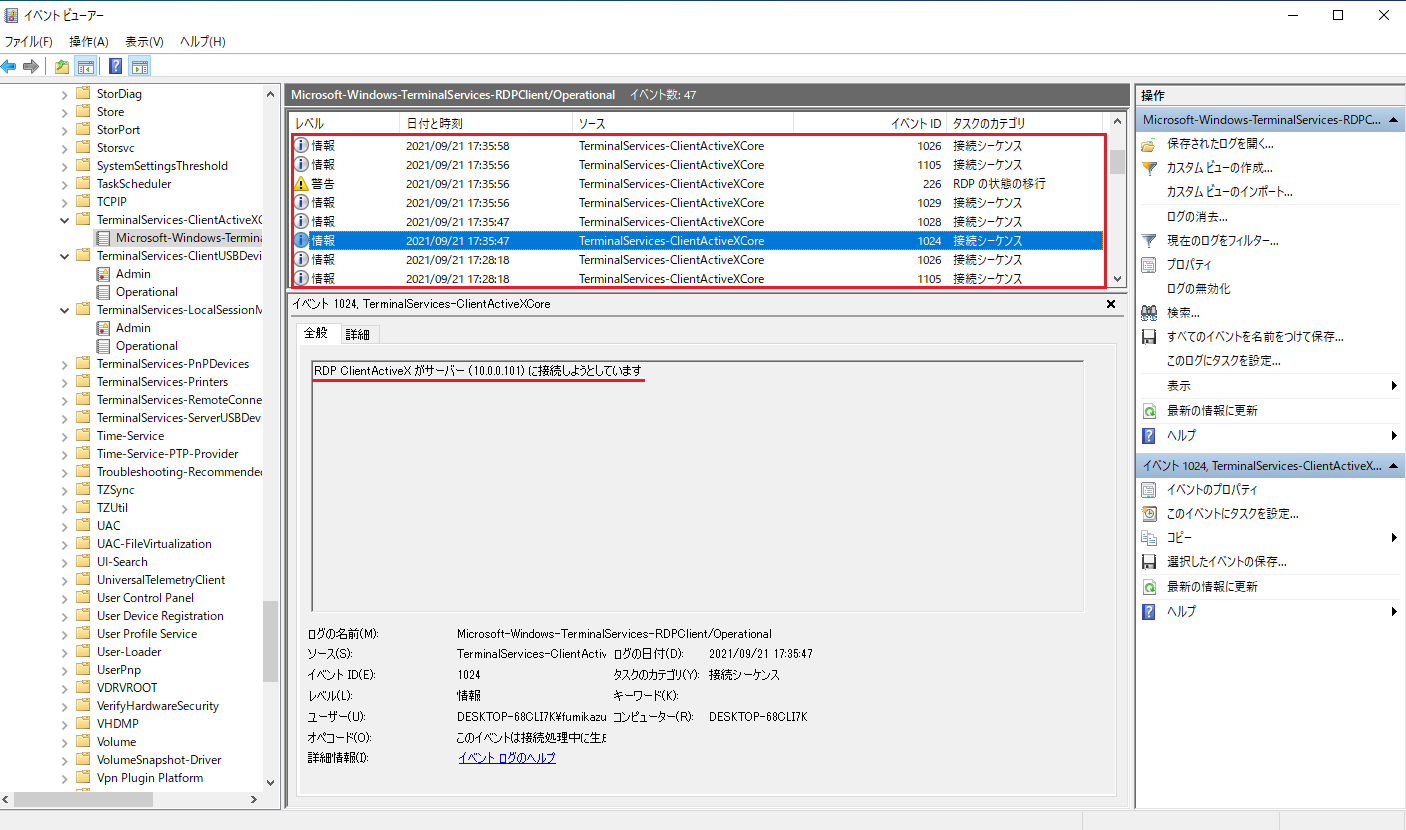This screenshot has width=1406, height=830.
Task: Select Operational log under TerminalServices-ClientUSBDevices
Action: (x=146, y=292)
